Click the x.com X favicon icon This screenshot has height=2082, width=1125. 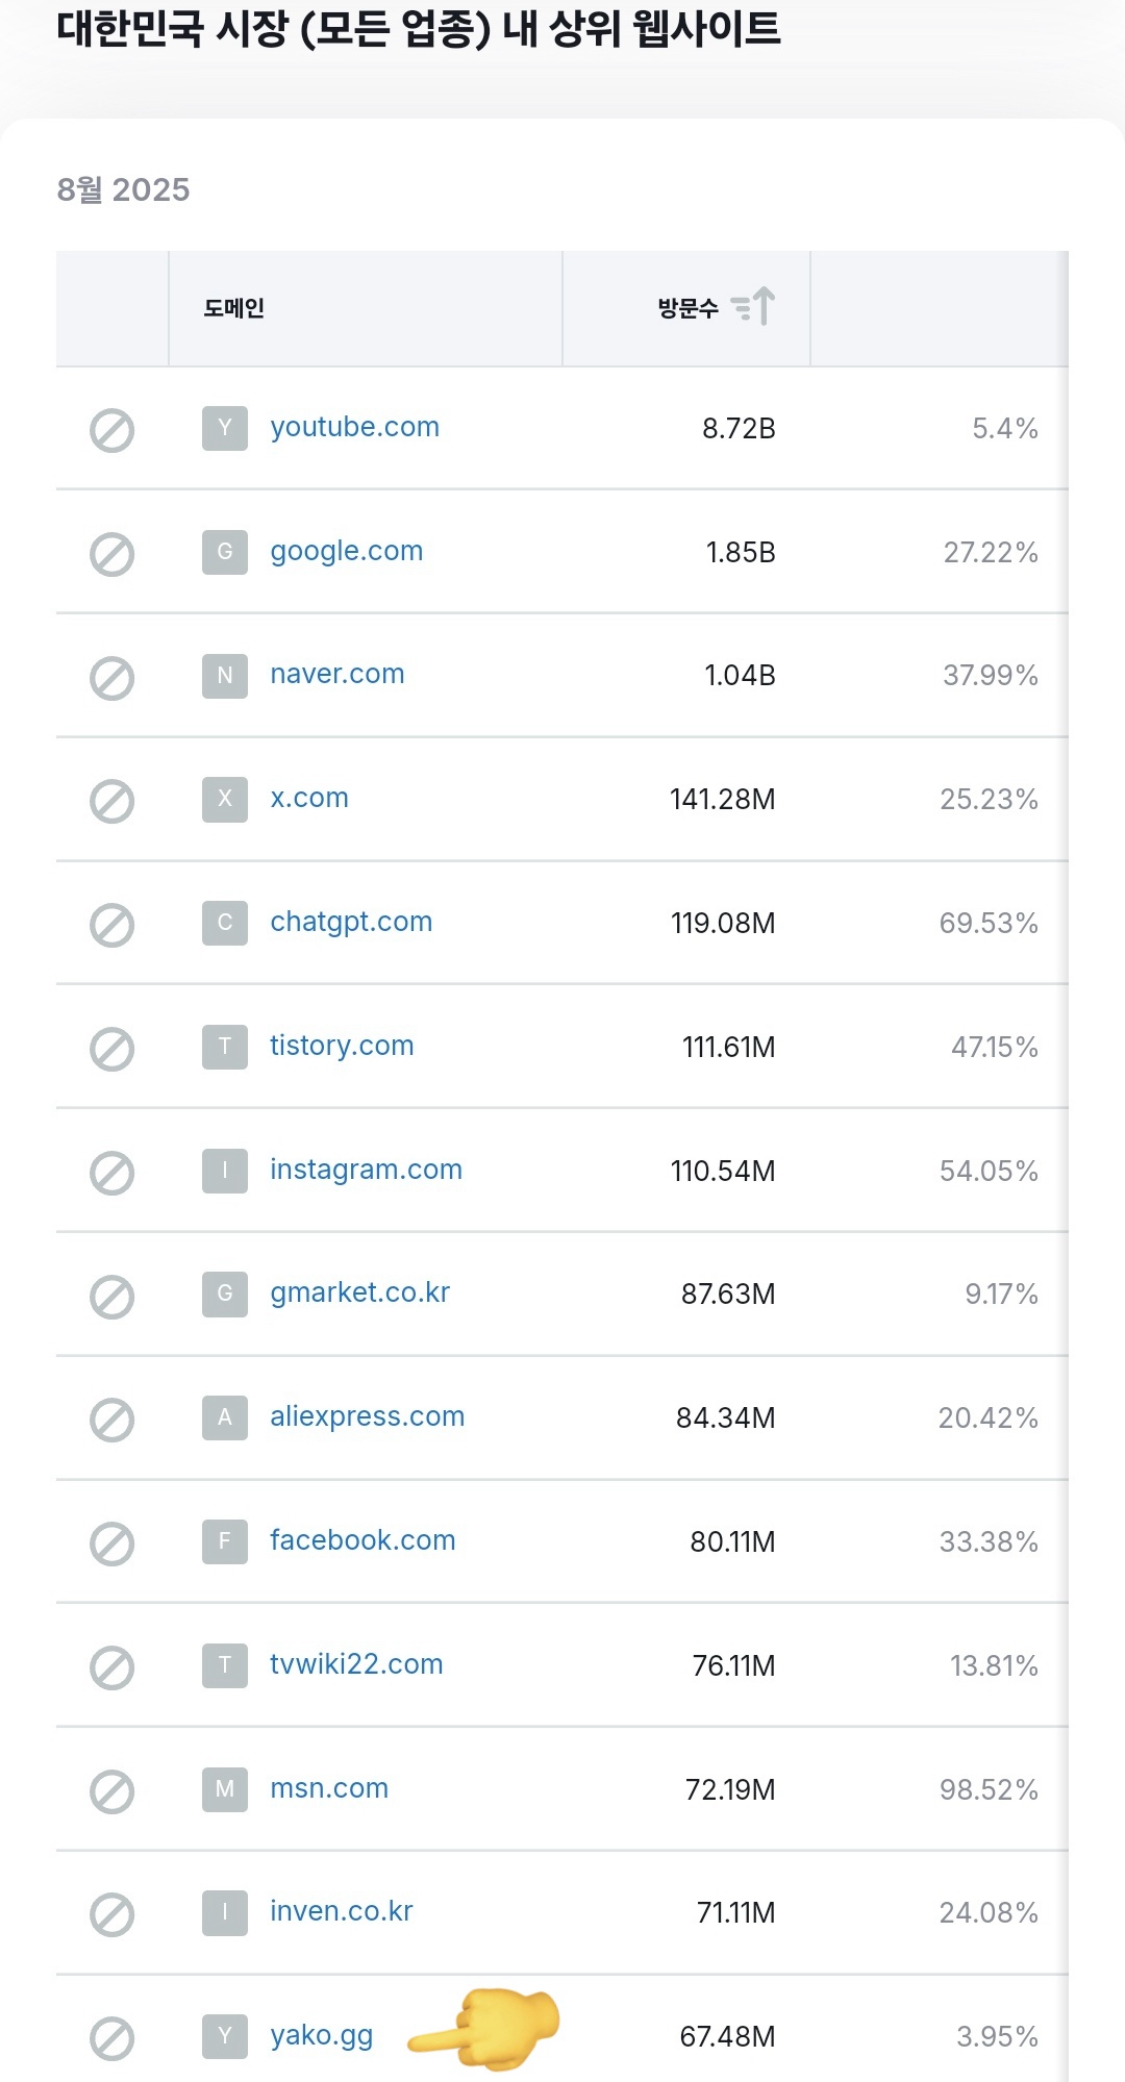(x=225, y=799)
